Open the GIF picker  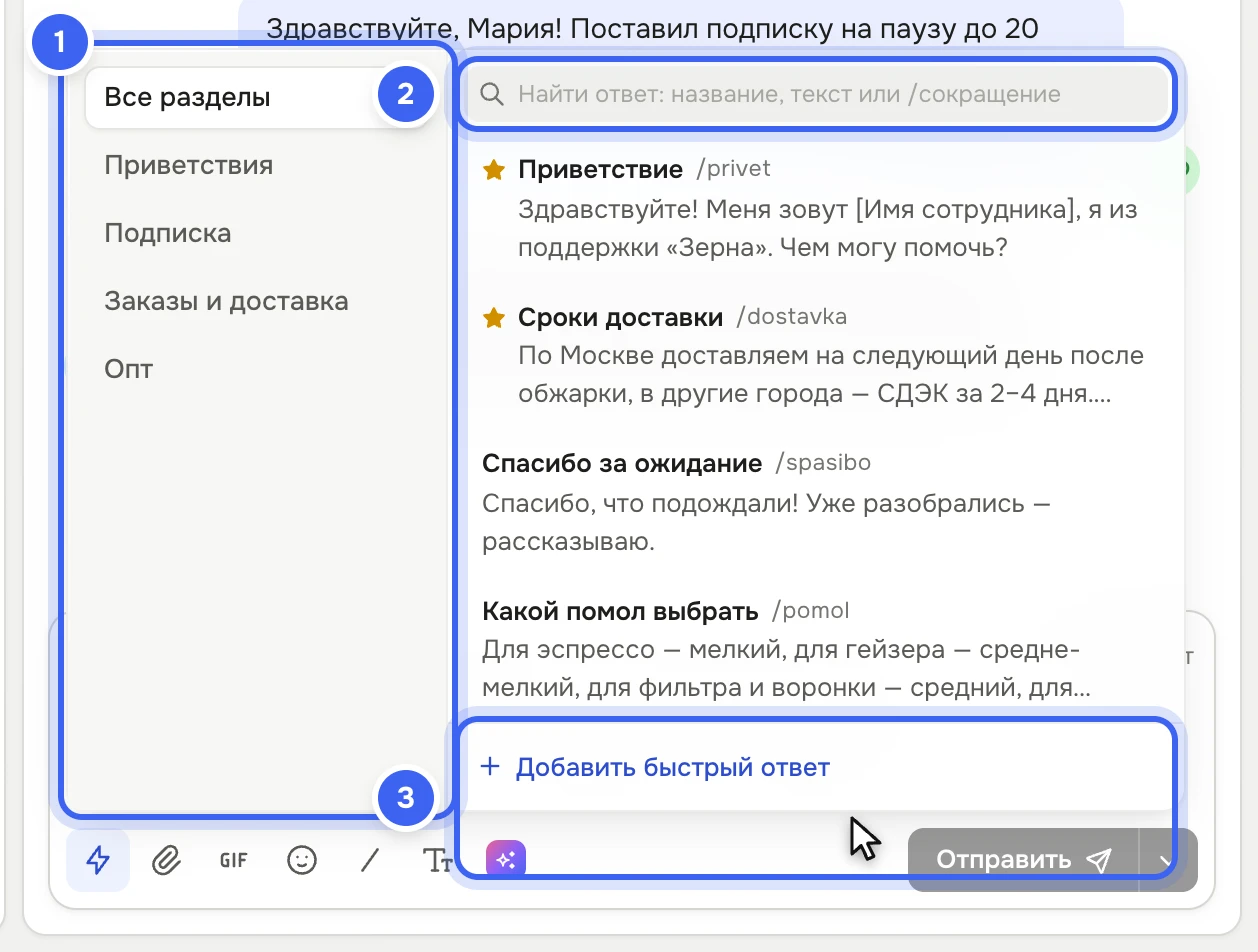click(234, 860)
